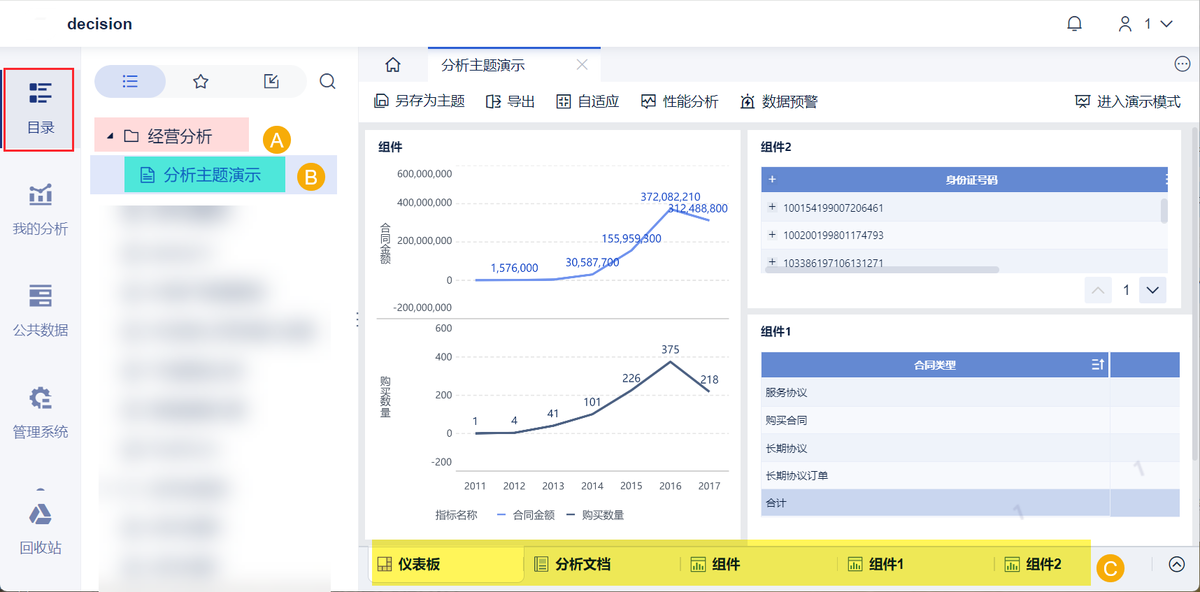Viewport: 1200px width, 592px height.
Task: Open 我的分析 in the sidebar
Action: 40,210
